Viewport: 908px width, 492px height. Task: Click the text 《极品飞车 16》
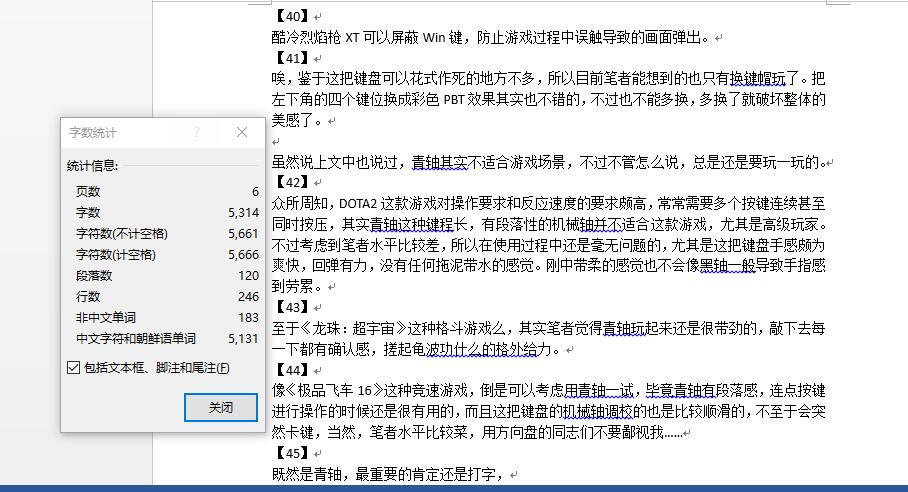(x=334, y=391)
